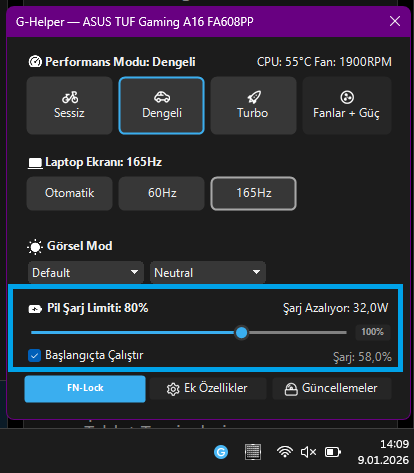
Task: Click the Ek Özellikler gear icon
Action: coord(173,389)
